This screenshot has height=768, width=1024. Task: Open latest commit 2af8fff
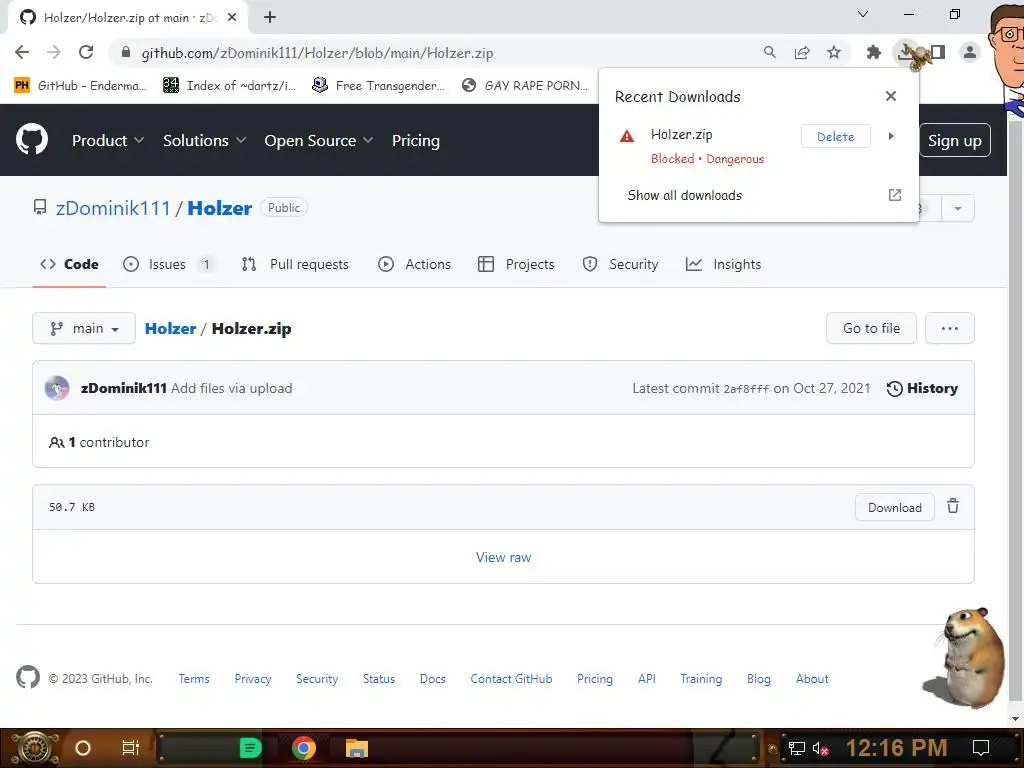coord(746,389)
